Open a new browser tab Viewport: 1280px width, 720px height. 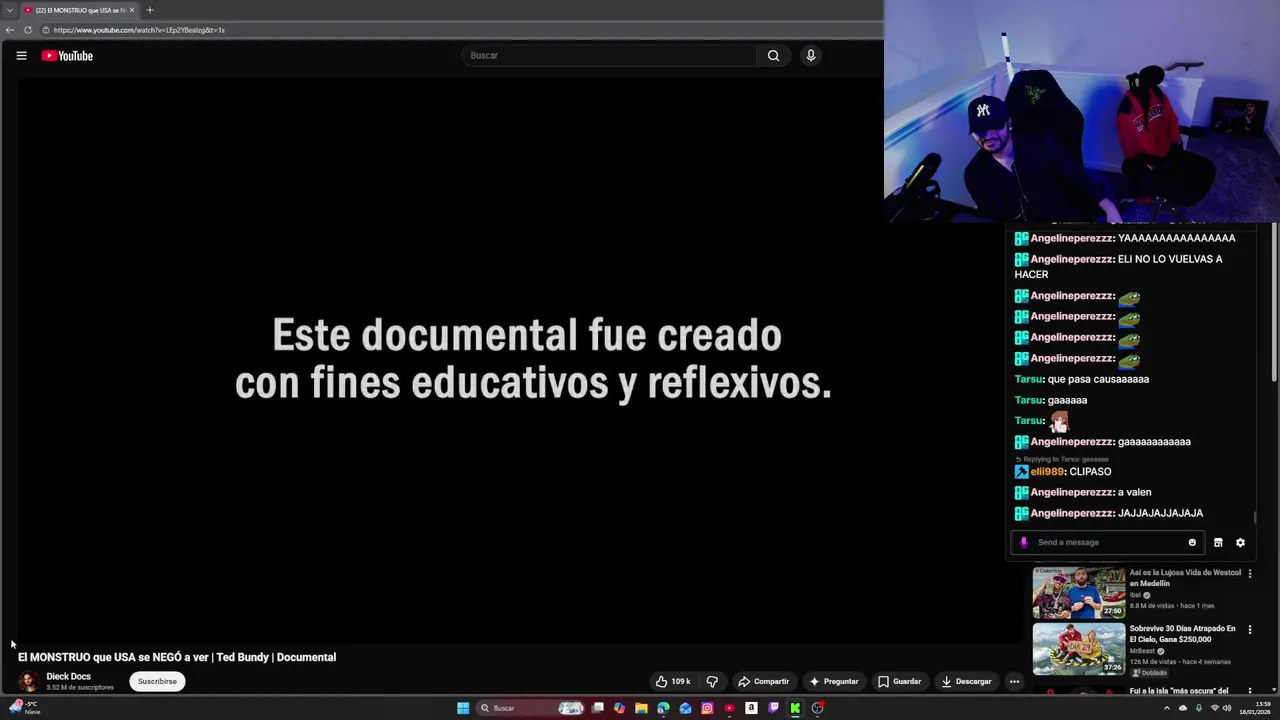[x=149, y=10]
